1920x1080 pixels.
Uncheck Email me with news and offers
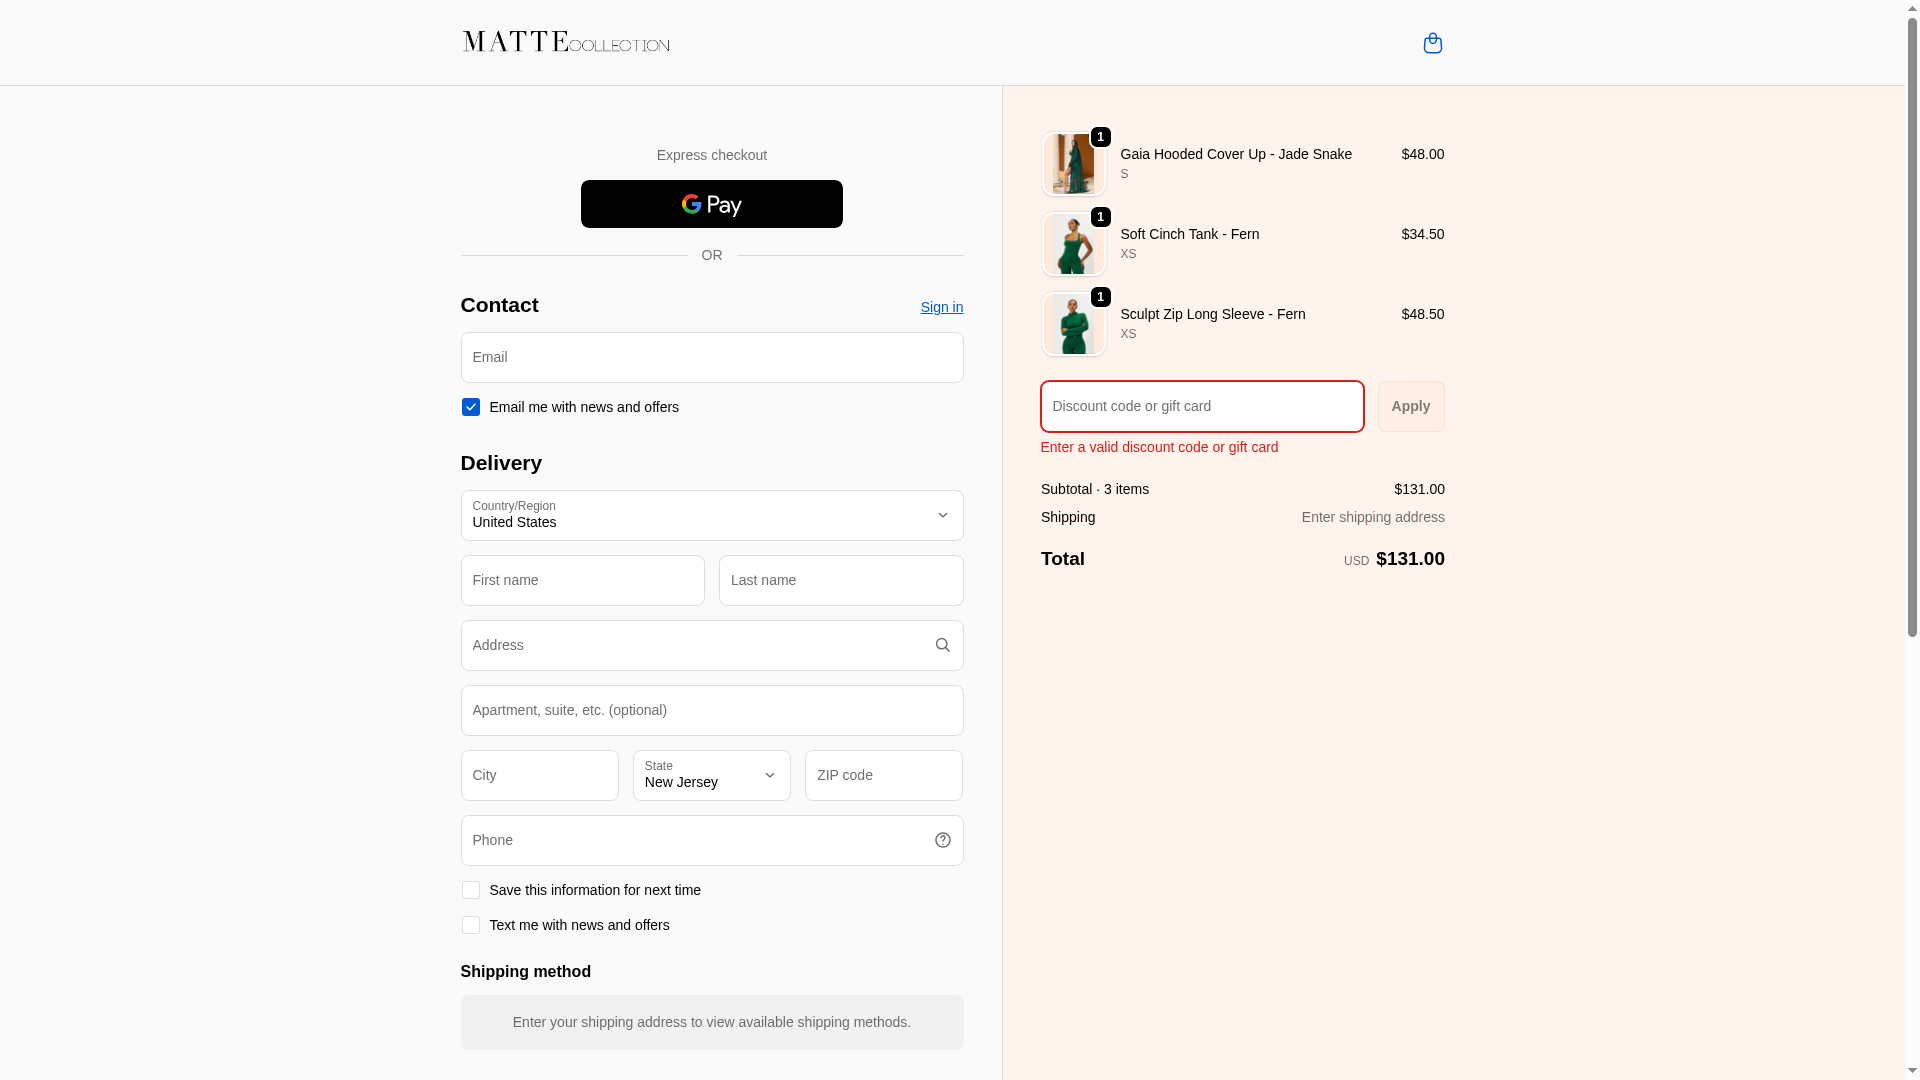pyautogui.click(x=470, y=407)
